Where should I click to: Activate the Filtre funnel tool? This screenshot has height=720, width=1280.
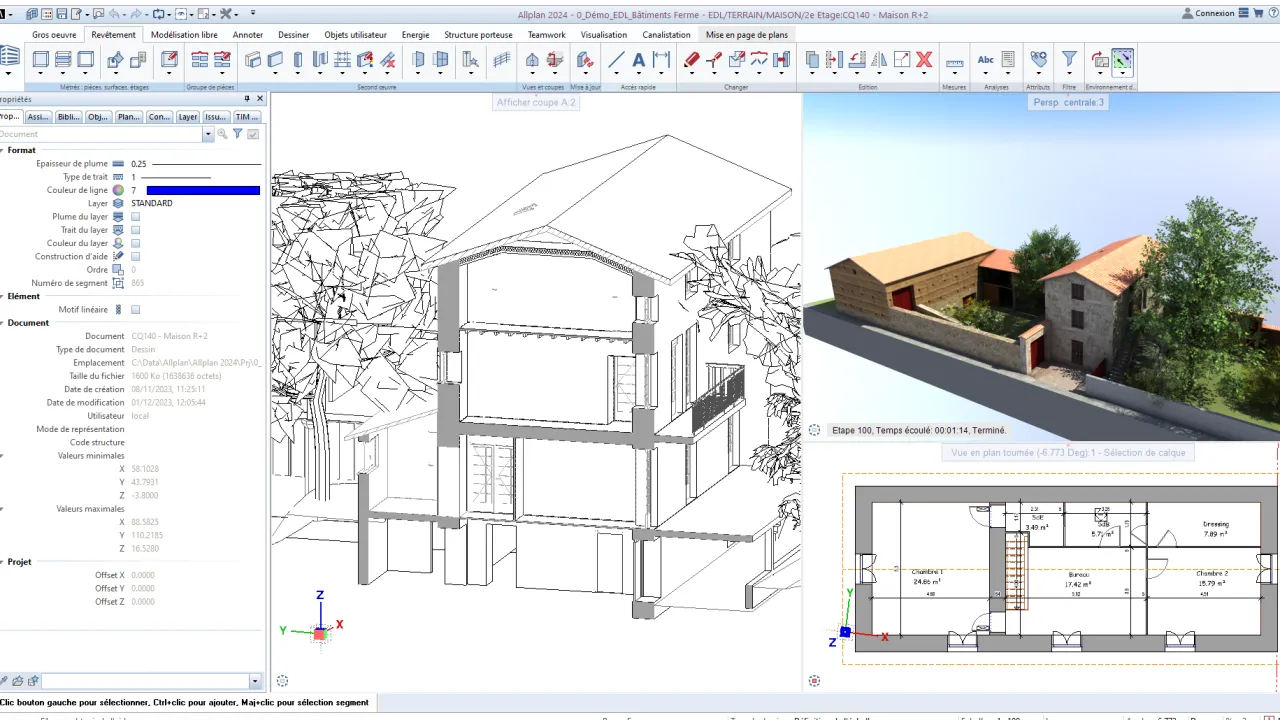(1069, 58)
